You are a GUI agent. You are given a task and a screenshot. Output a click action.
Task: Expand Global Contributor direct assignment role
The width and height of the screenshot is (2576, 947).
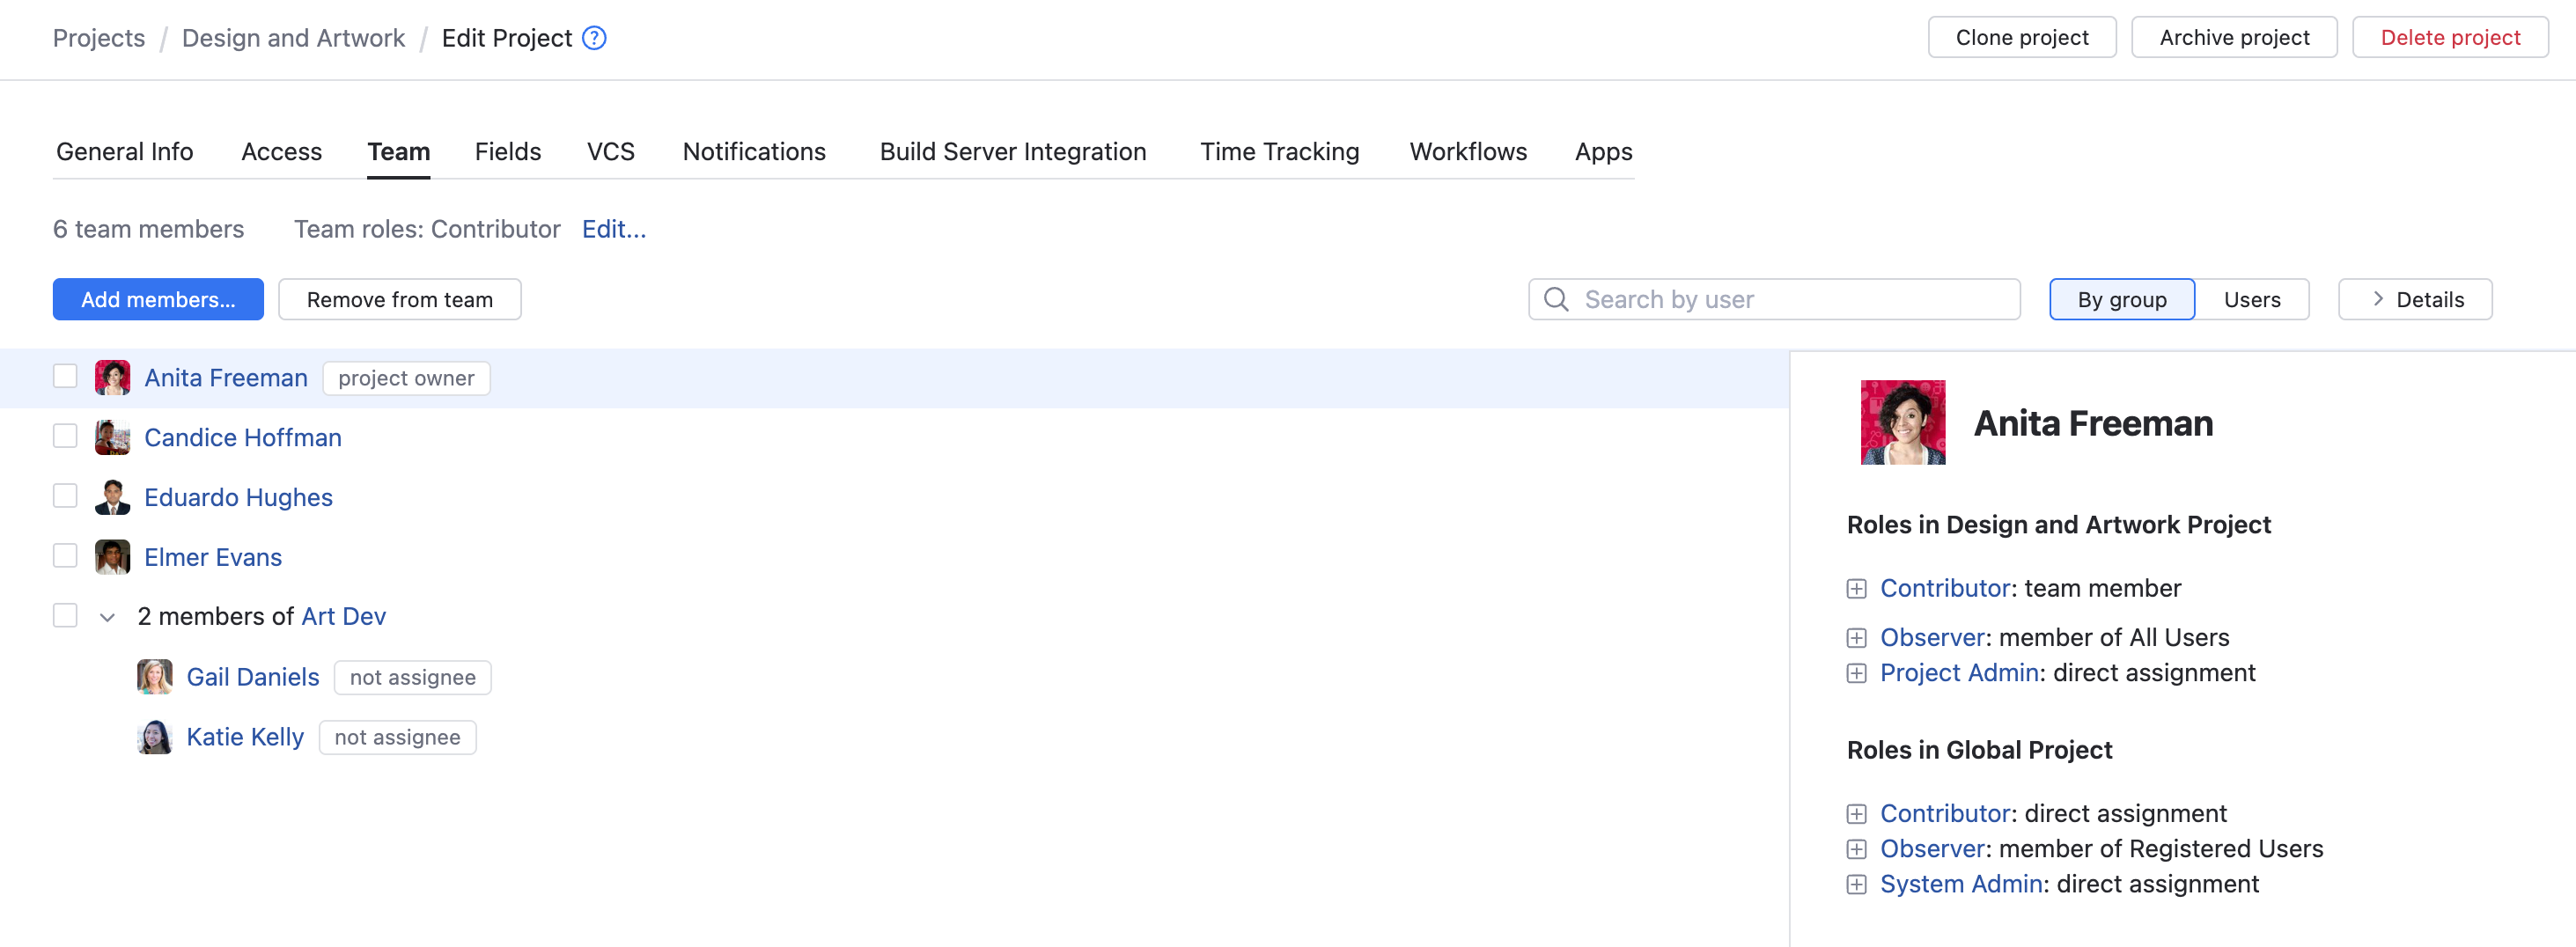tap(1856, 814)
